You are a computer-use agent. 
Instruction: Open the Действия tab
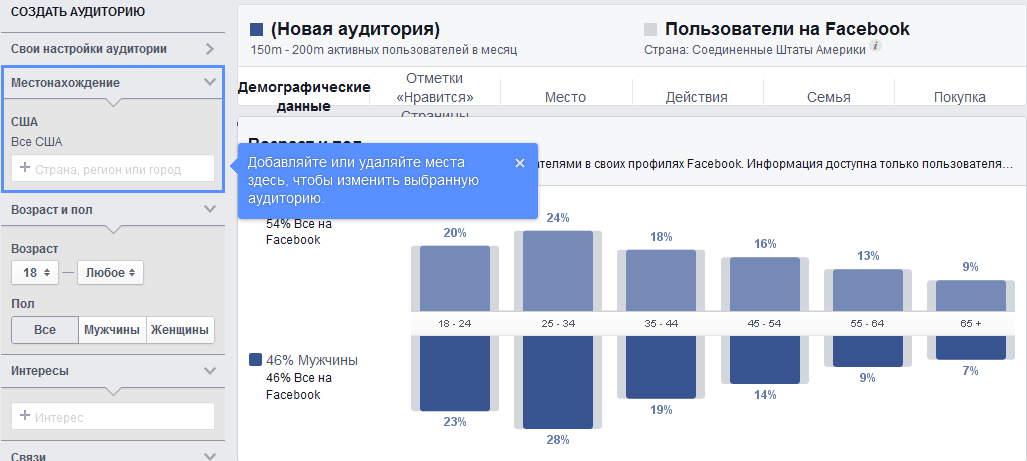point(697,97)
